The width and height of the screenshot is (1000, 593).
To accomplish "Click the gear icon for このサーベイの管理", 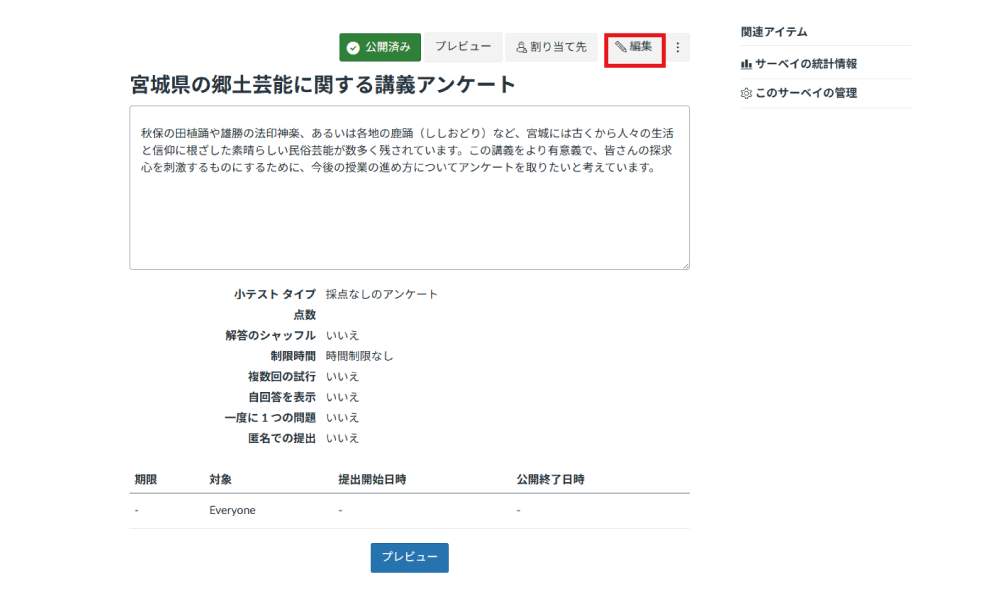I will (x=744, y=93).
